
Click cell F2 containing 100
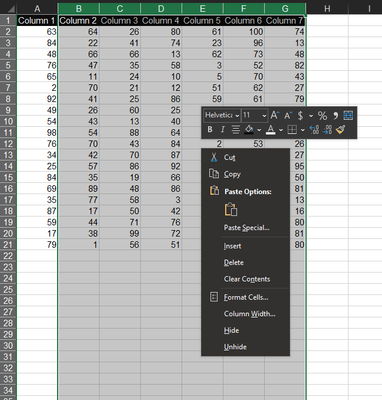(x=244, y=32)
